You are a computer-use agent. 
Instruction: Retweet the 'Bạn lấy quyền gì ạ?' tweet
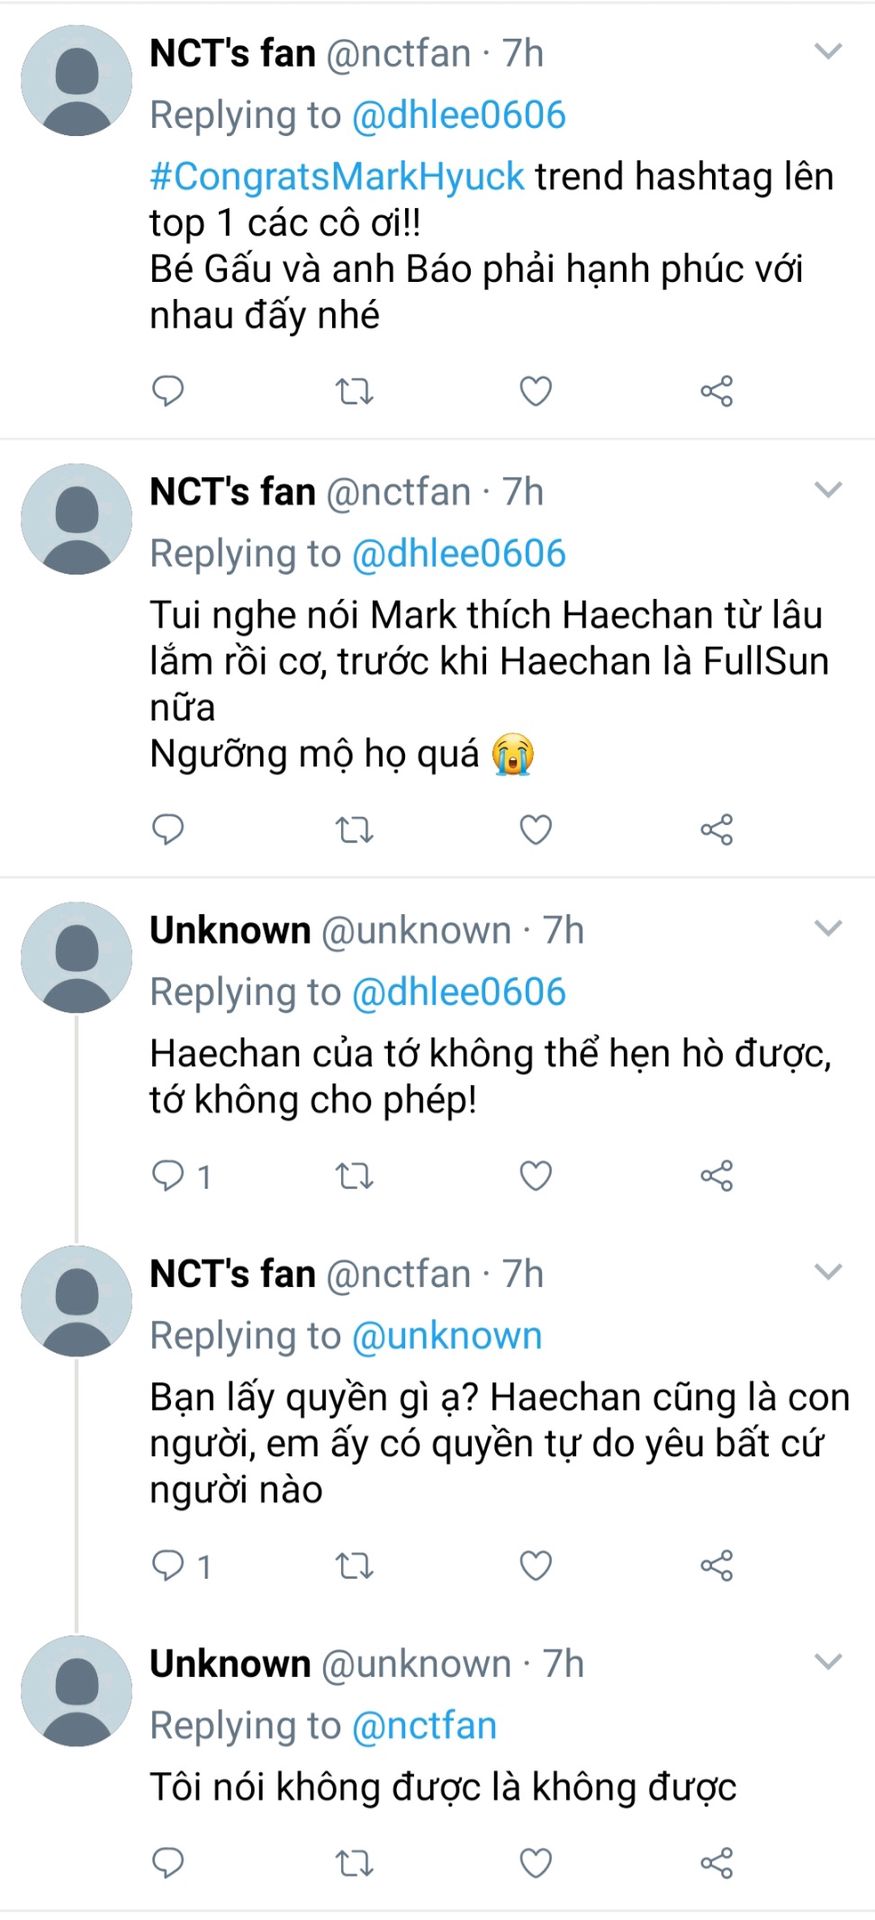353,1565
